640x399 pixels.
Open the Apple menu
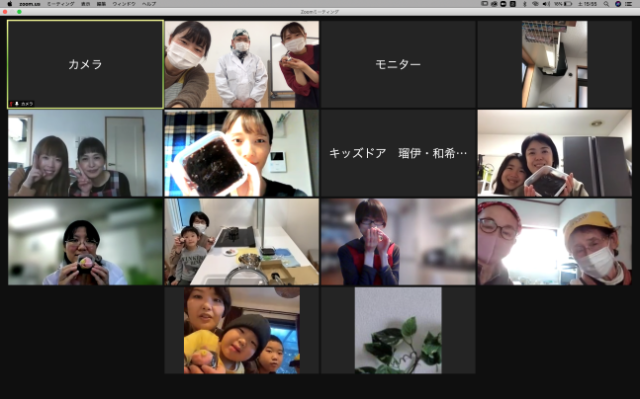[10, 4]
